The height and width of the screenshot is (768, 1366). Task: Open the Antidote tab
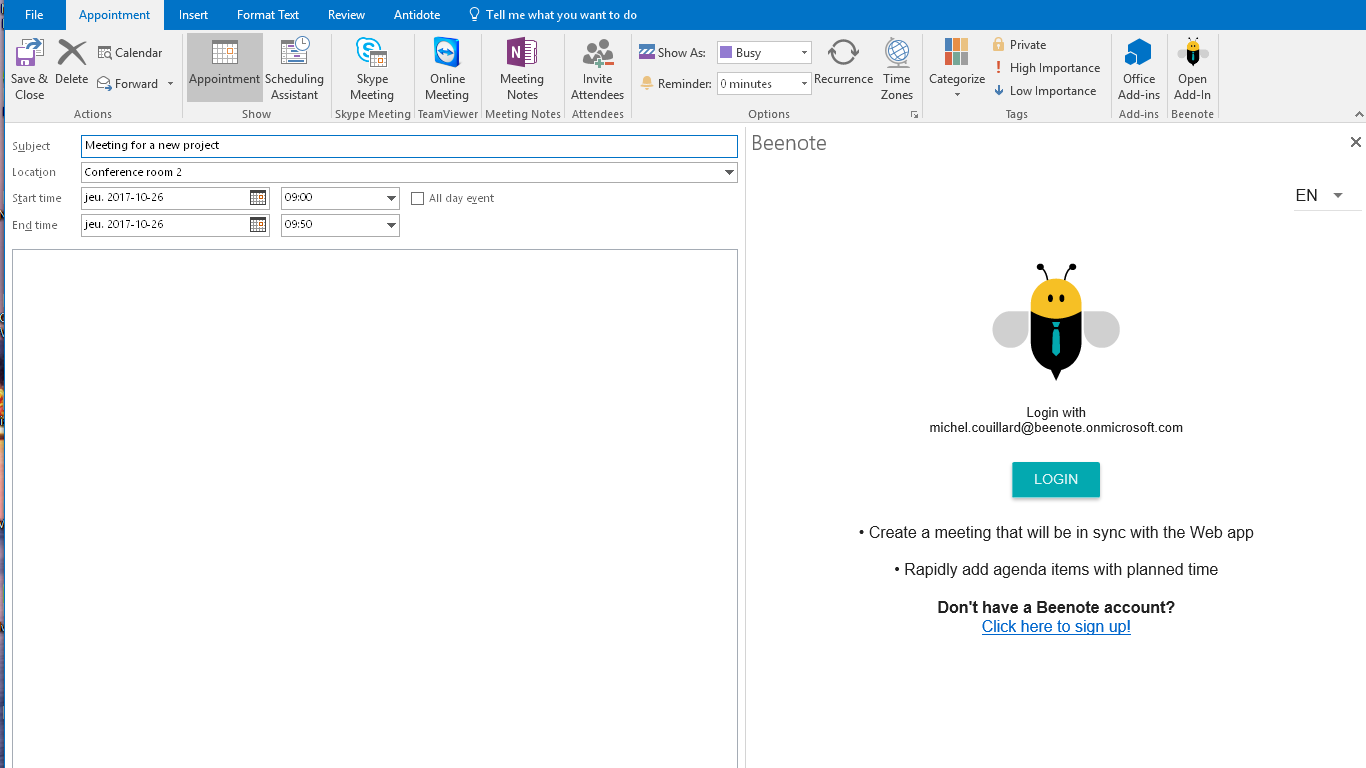[417, 15]
